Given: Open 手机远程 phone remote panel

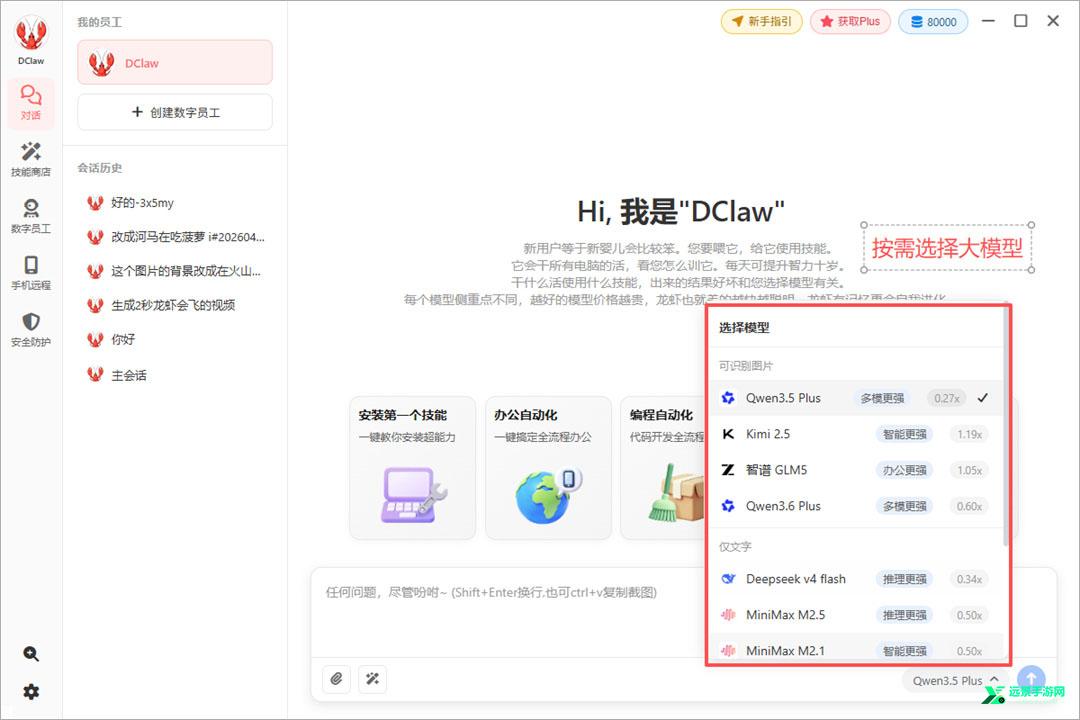Looking at the screenshot, I should click(31, 272).
